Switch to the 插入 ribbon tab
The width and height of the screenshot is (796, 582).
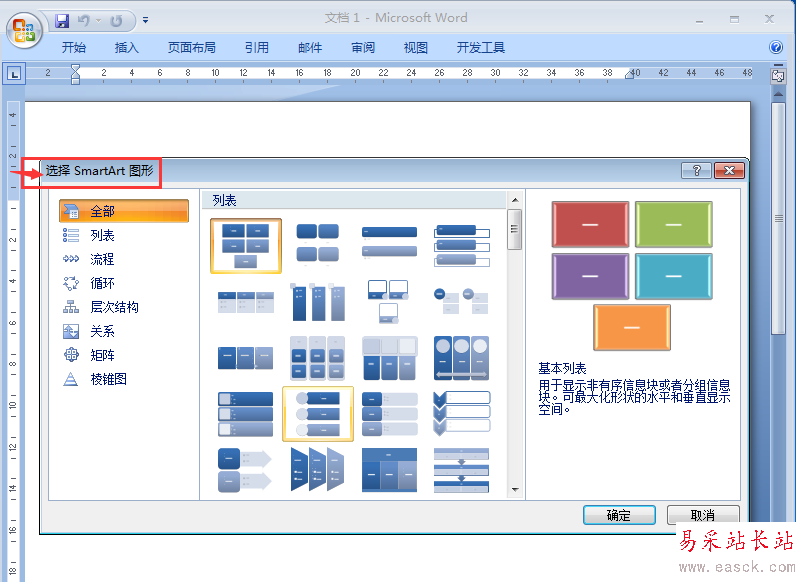[x=126, y=48]
